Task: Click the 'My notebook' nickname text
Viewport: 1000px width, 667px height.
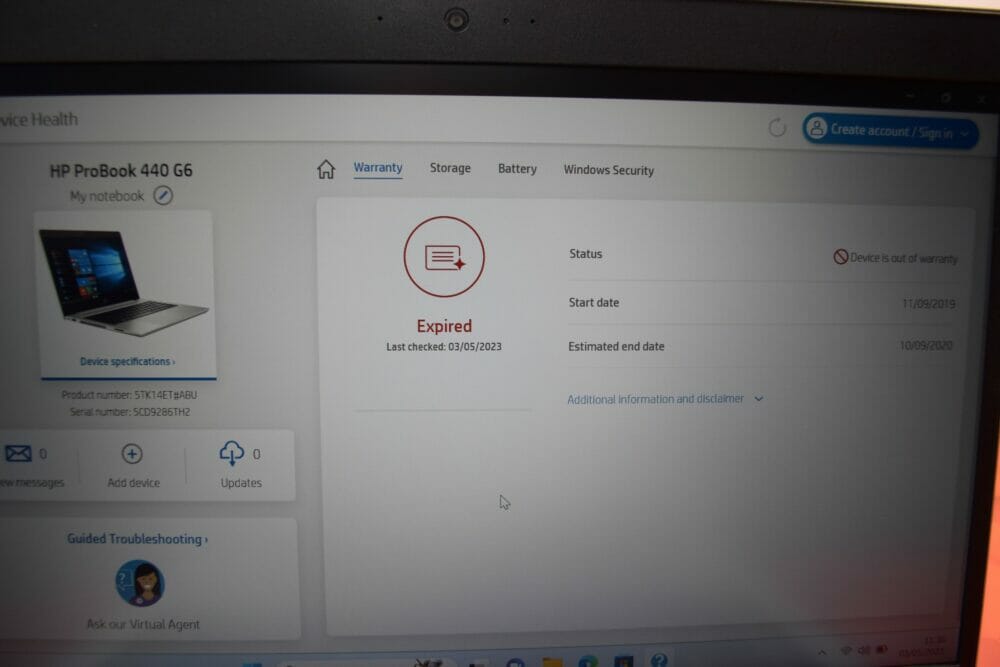Action: (107, 196)
